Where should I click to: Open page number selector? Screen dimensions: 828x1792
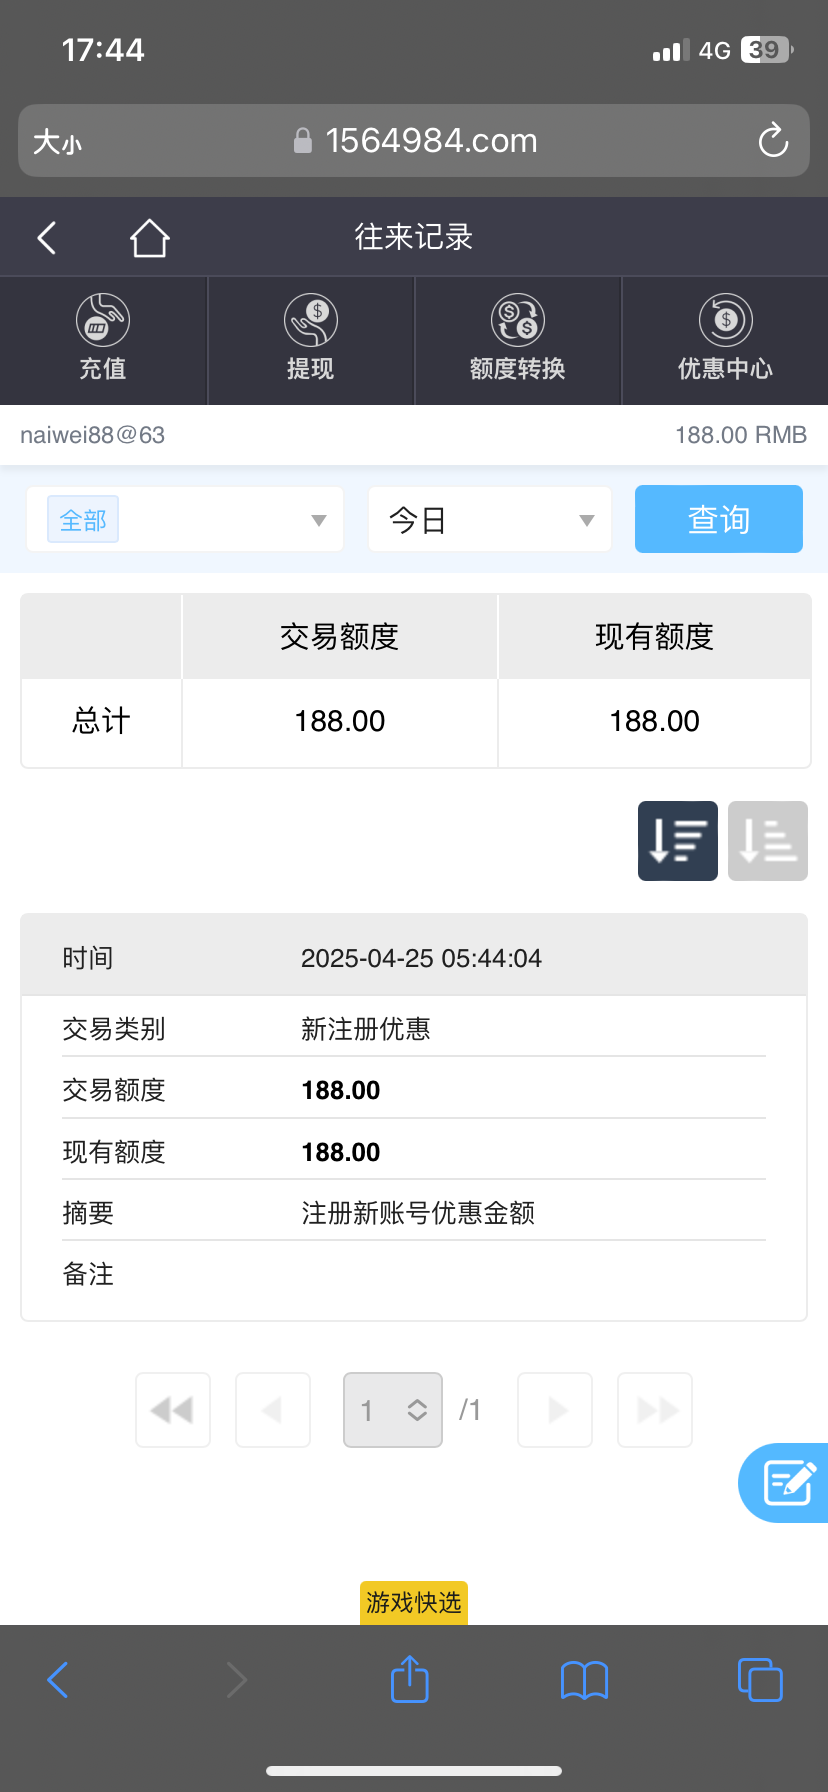coord(393,1410)
